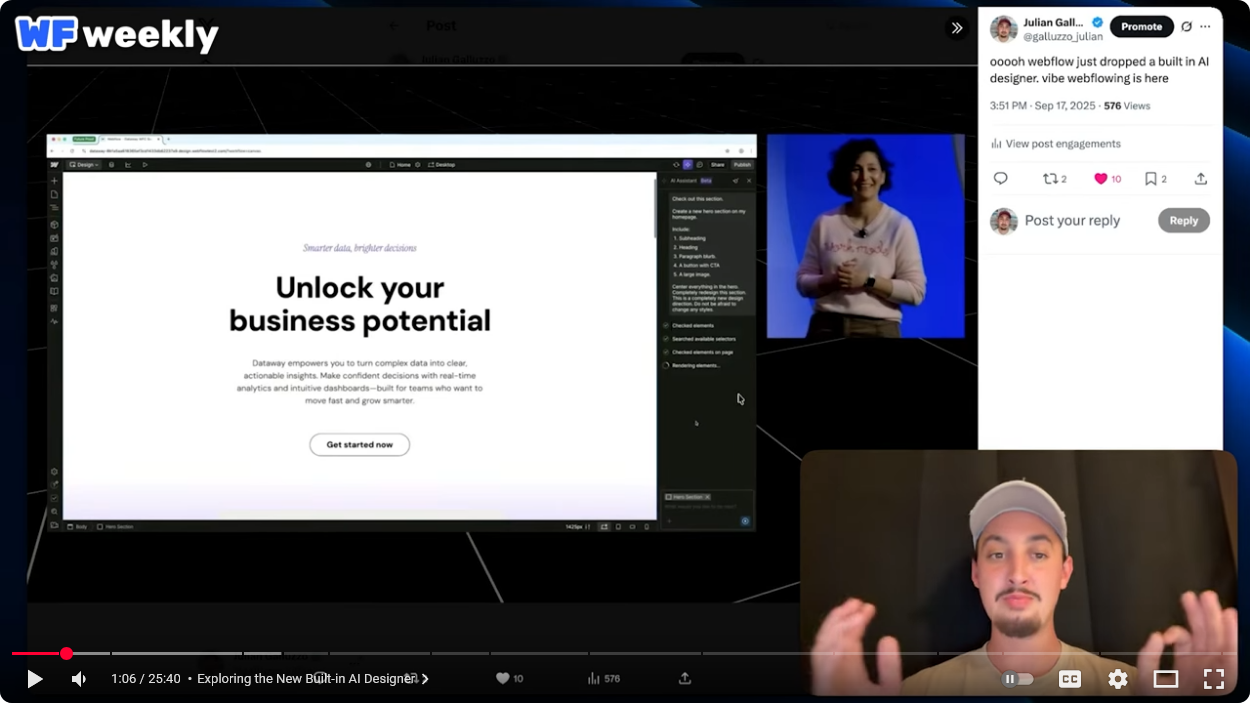Enter fullscreen mode
The height and width of the screenshot is (703, 1250).
(1213, 679)
